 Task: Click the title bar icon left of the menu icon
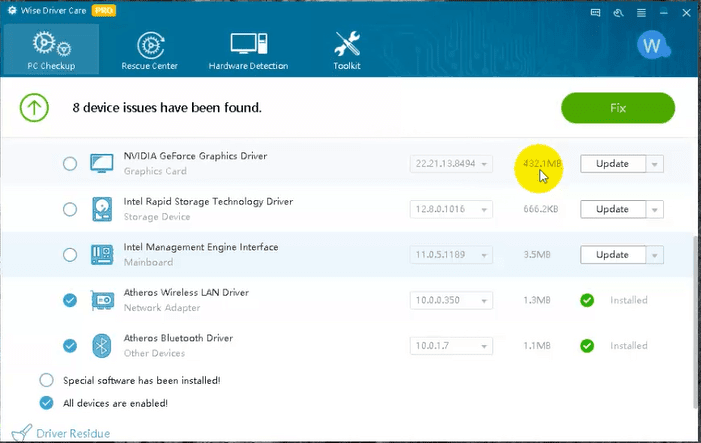[x=618, y=13]
